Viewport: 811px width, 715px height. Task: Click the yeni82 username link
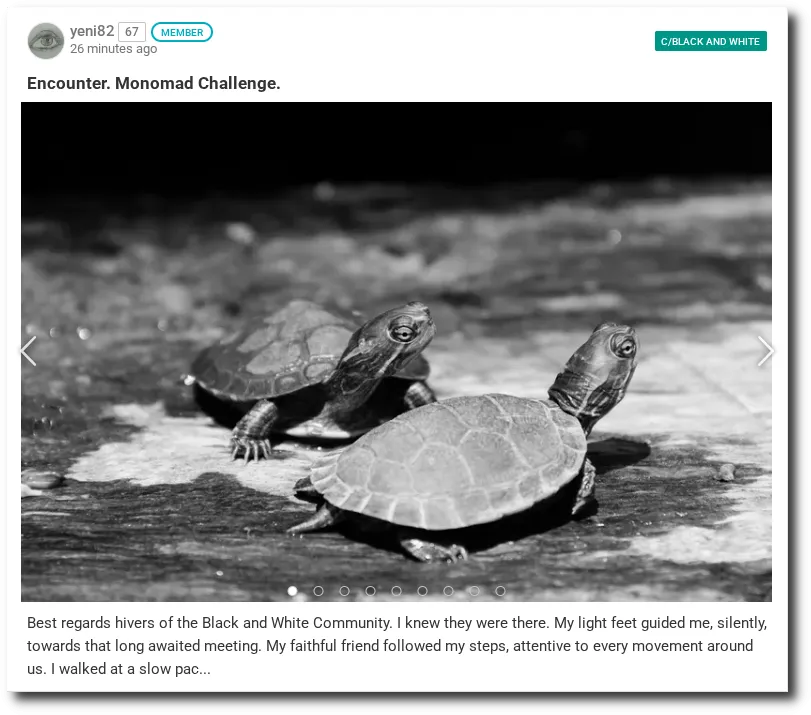pyautogui.click(x=92, y=31)
